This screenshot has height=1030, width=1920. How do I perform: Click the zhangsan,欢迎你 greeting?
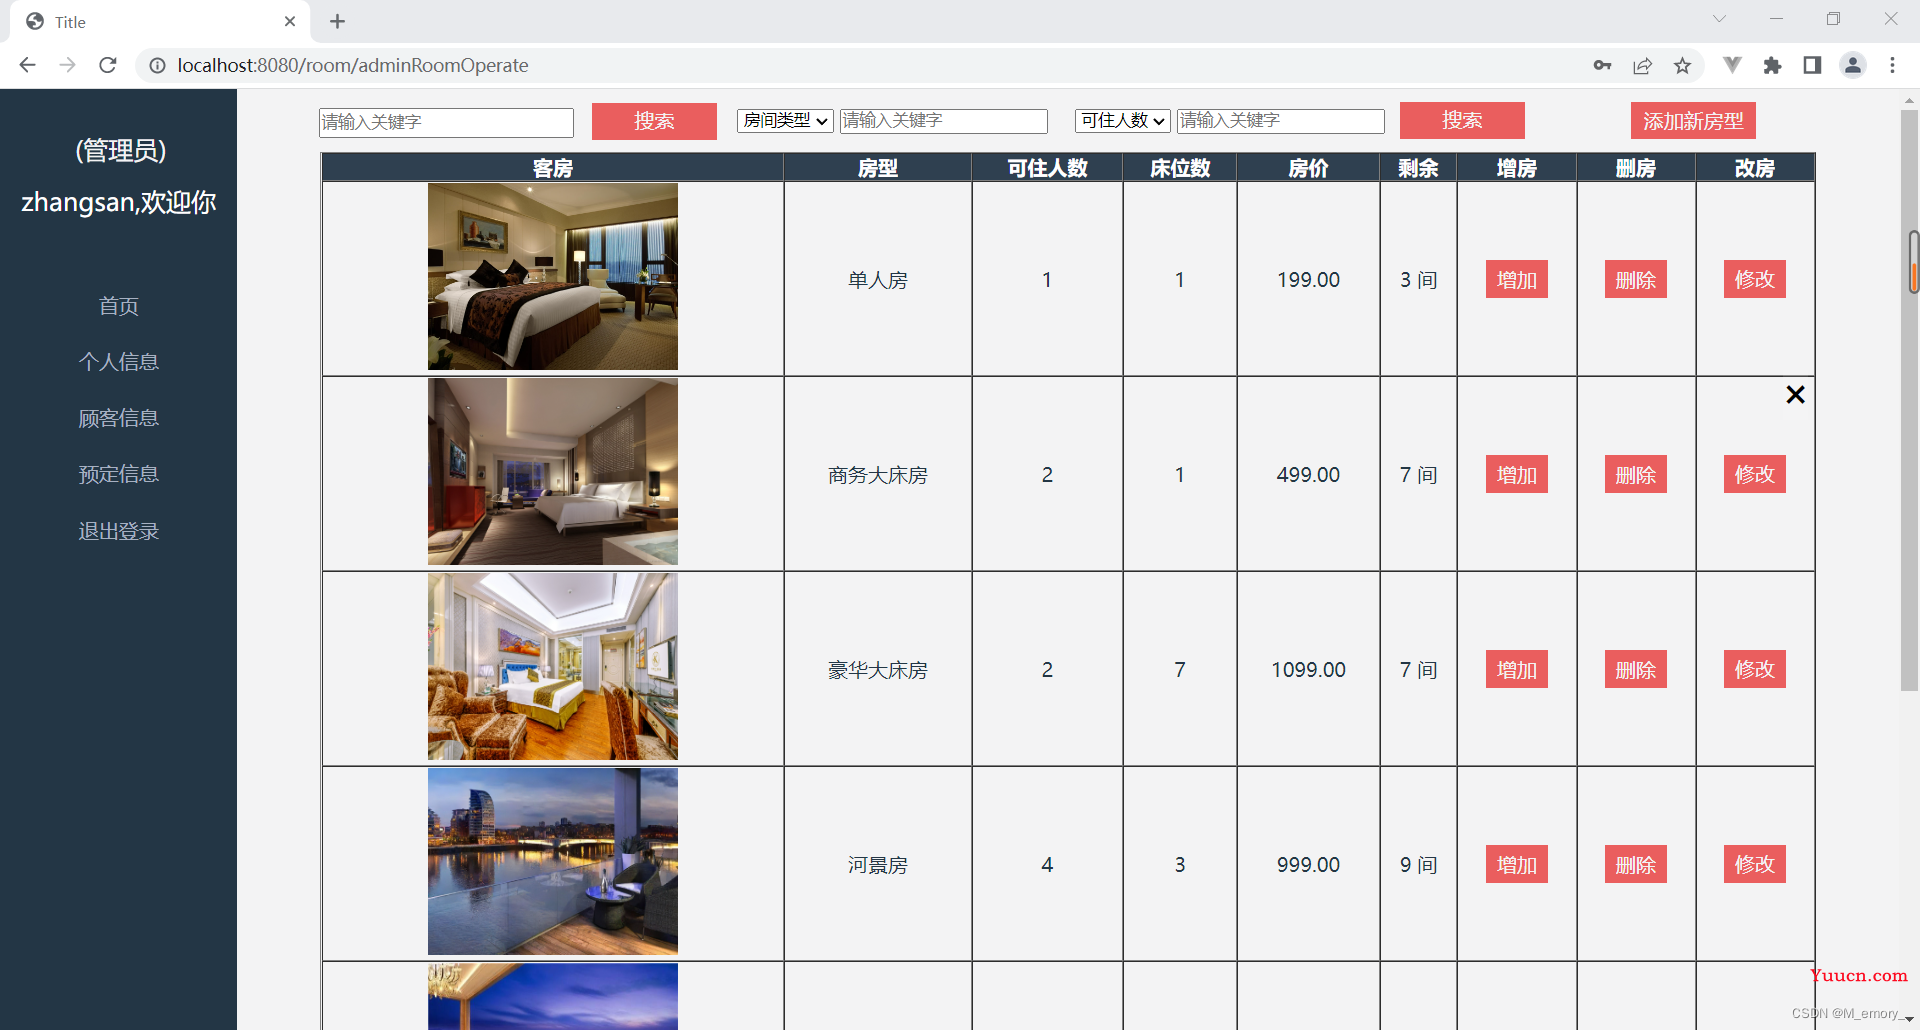pyautogui.click(x=119, y=202)
